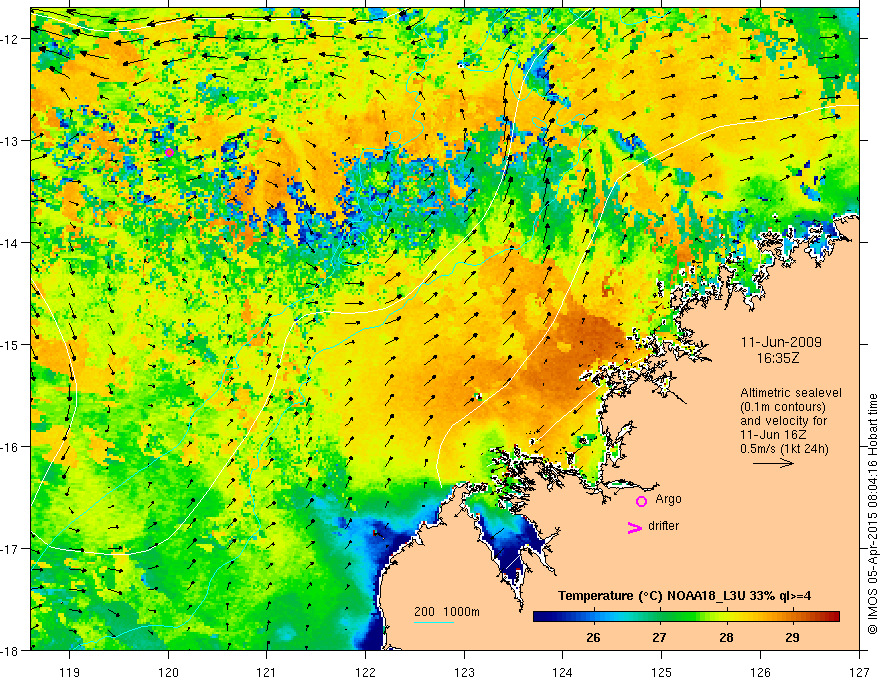Click latitude label -18 on left axis
880x680 pixels.
click(x=9, y=650)
